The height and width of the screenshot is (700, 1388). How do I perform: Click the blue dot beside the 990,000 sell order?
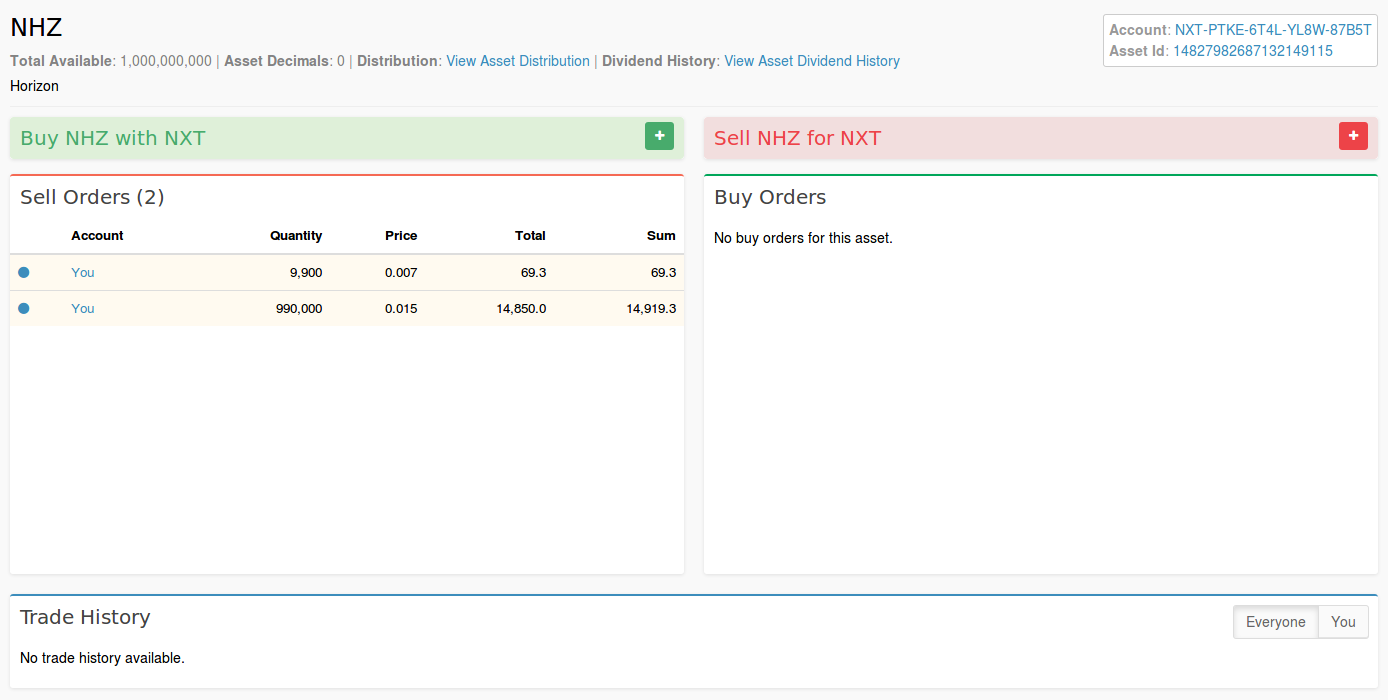tap(24, 308)
